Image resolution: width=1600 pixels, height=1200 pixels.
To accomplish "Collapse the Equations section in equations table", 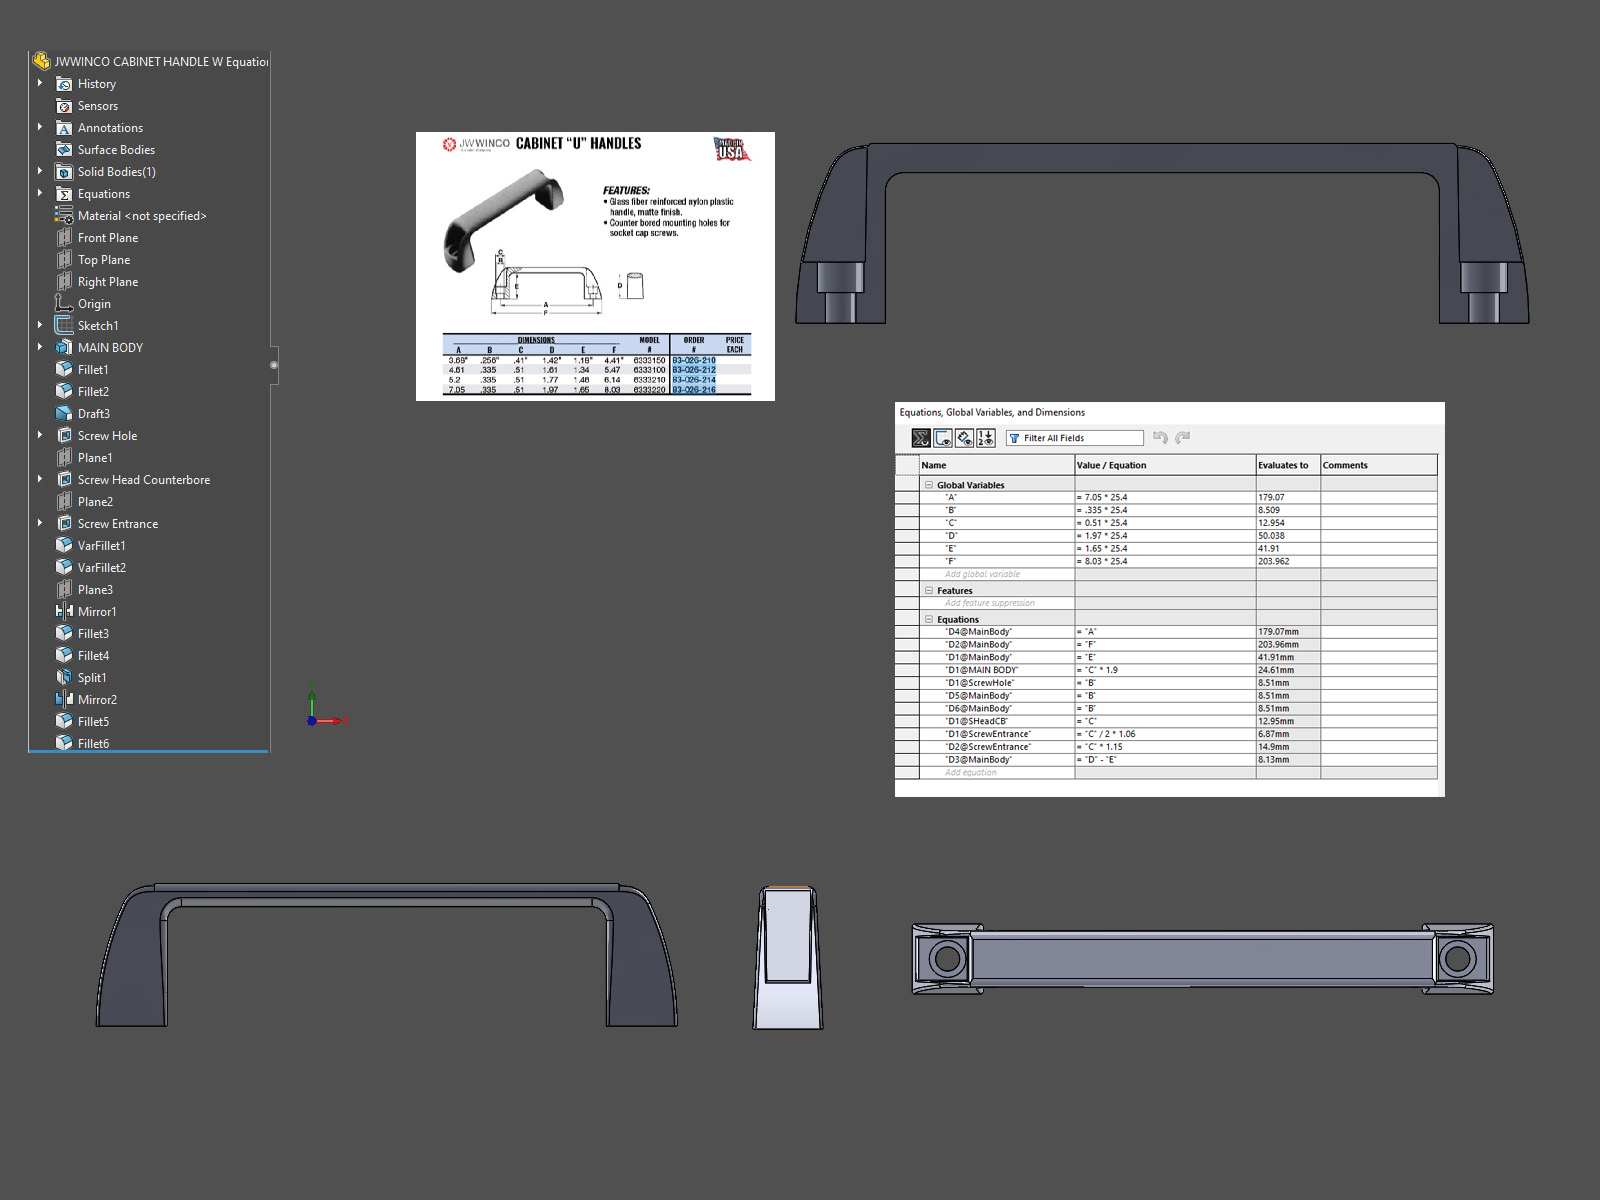I will pos(929,620).
